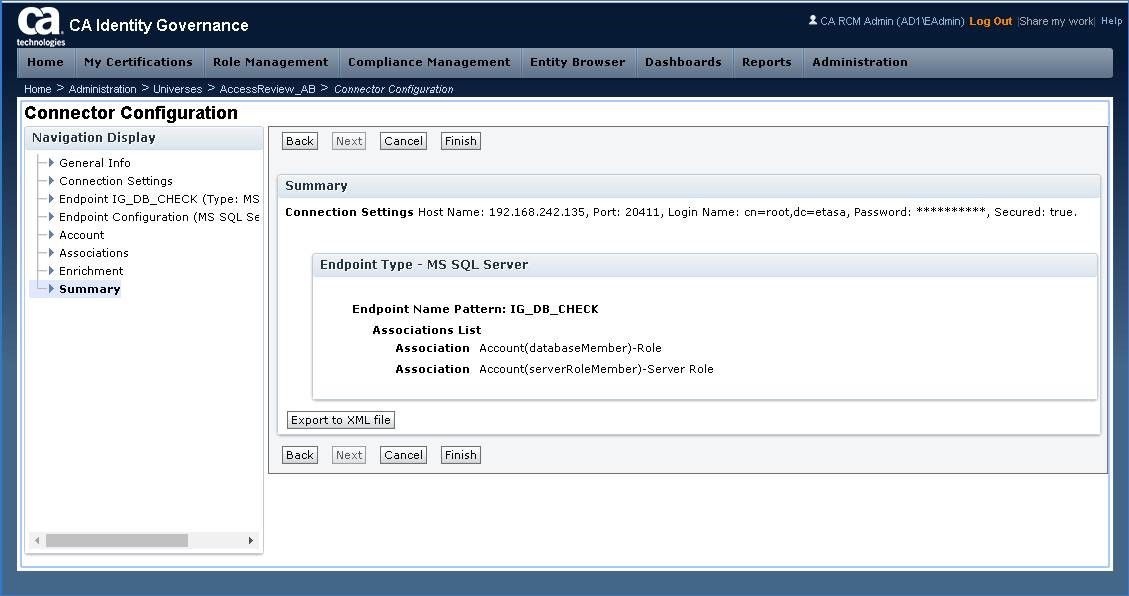Viewport: 1129px width, 596px height.
Task: Click the top Cancel button
Action: coord(403,141)
